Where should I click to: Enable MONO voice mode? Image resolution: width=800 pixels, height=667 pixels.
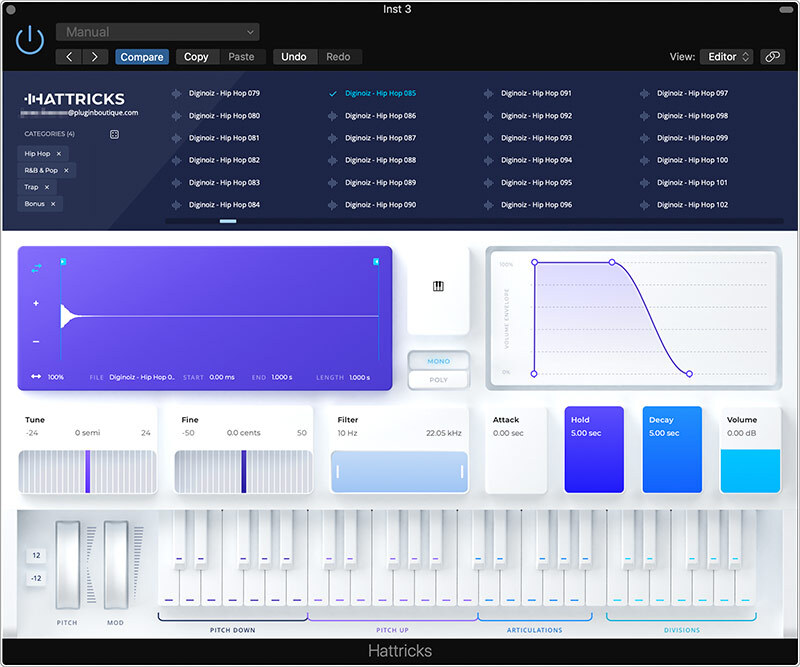(438, 361)
